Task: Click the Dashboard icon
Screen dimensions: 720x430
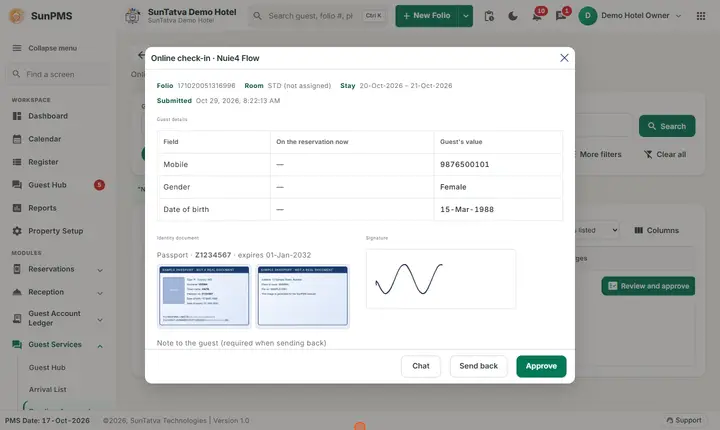Action: [x=17, y=116]
